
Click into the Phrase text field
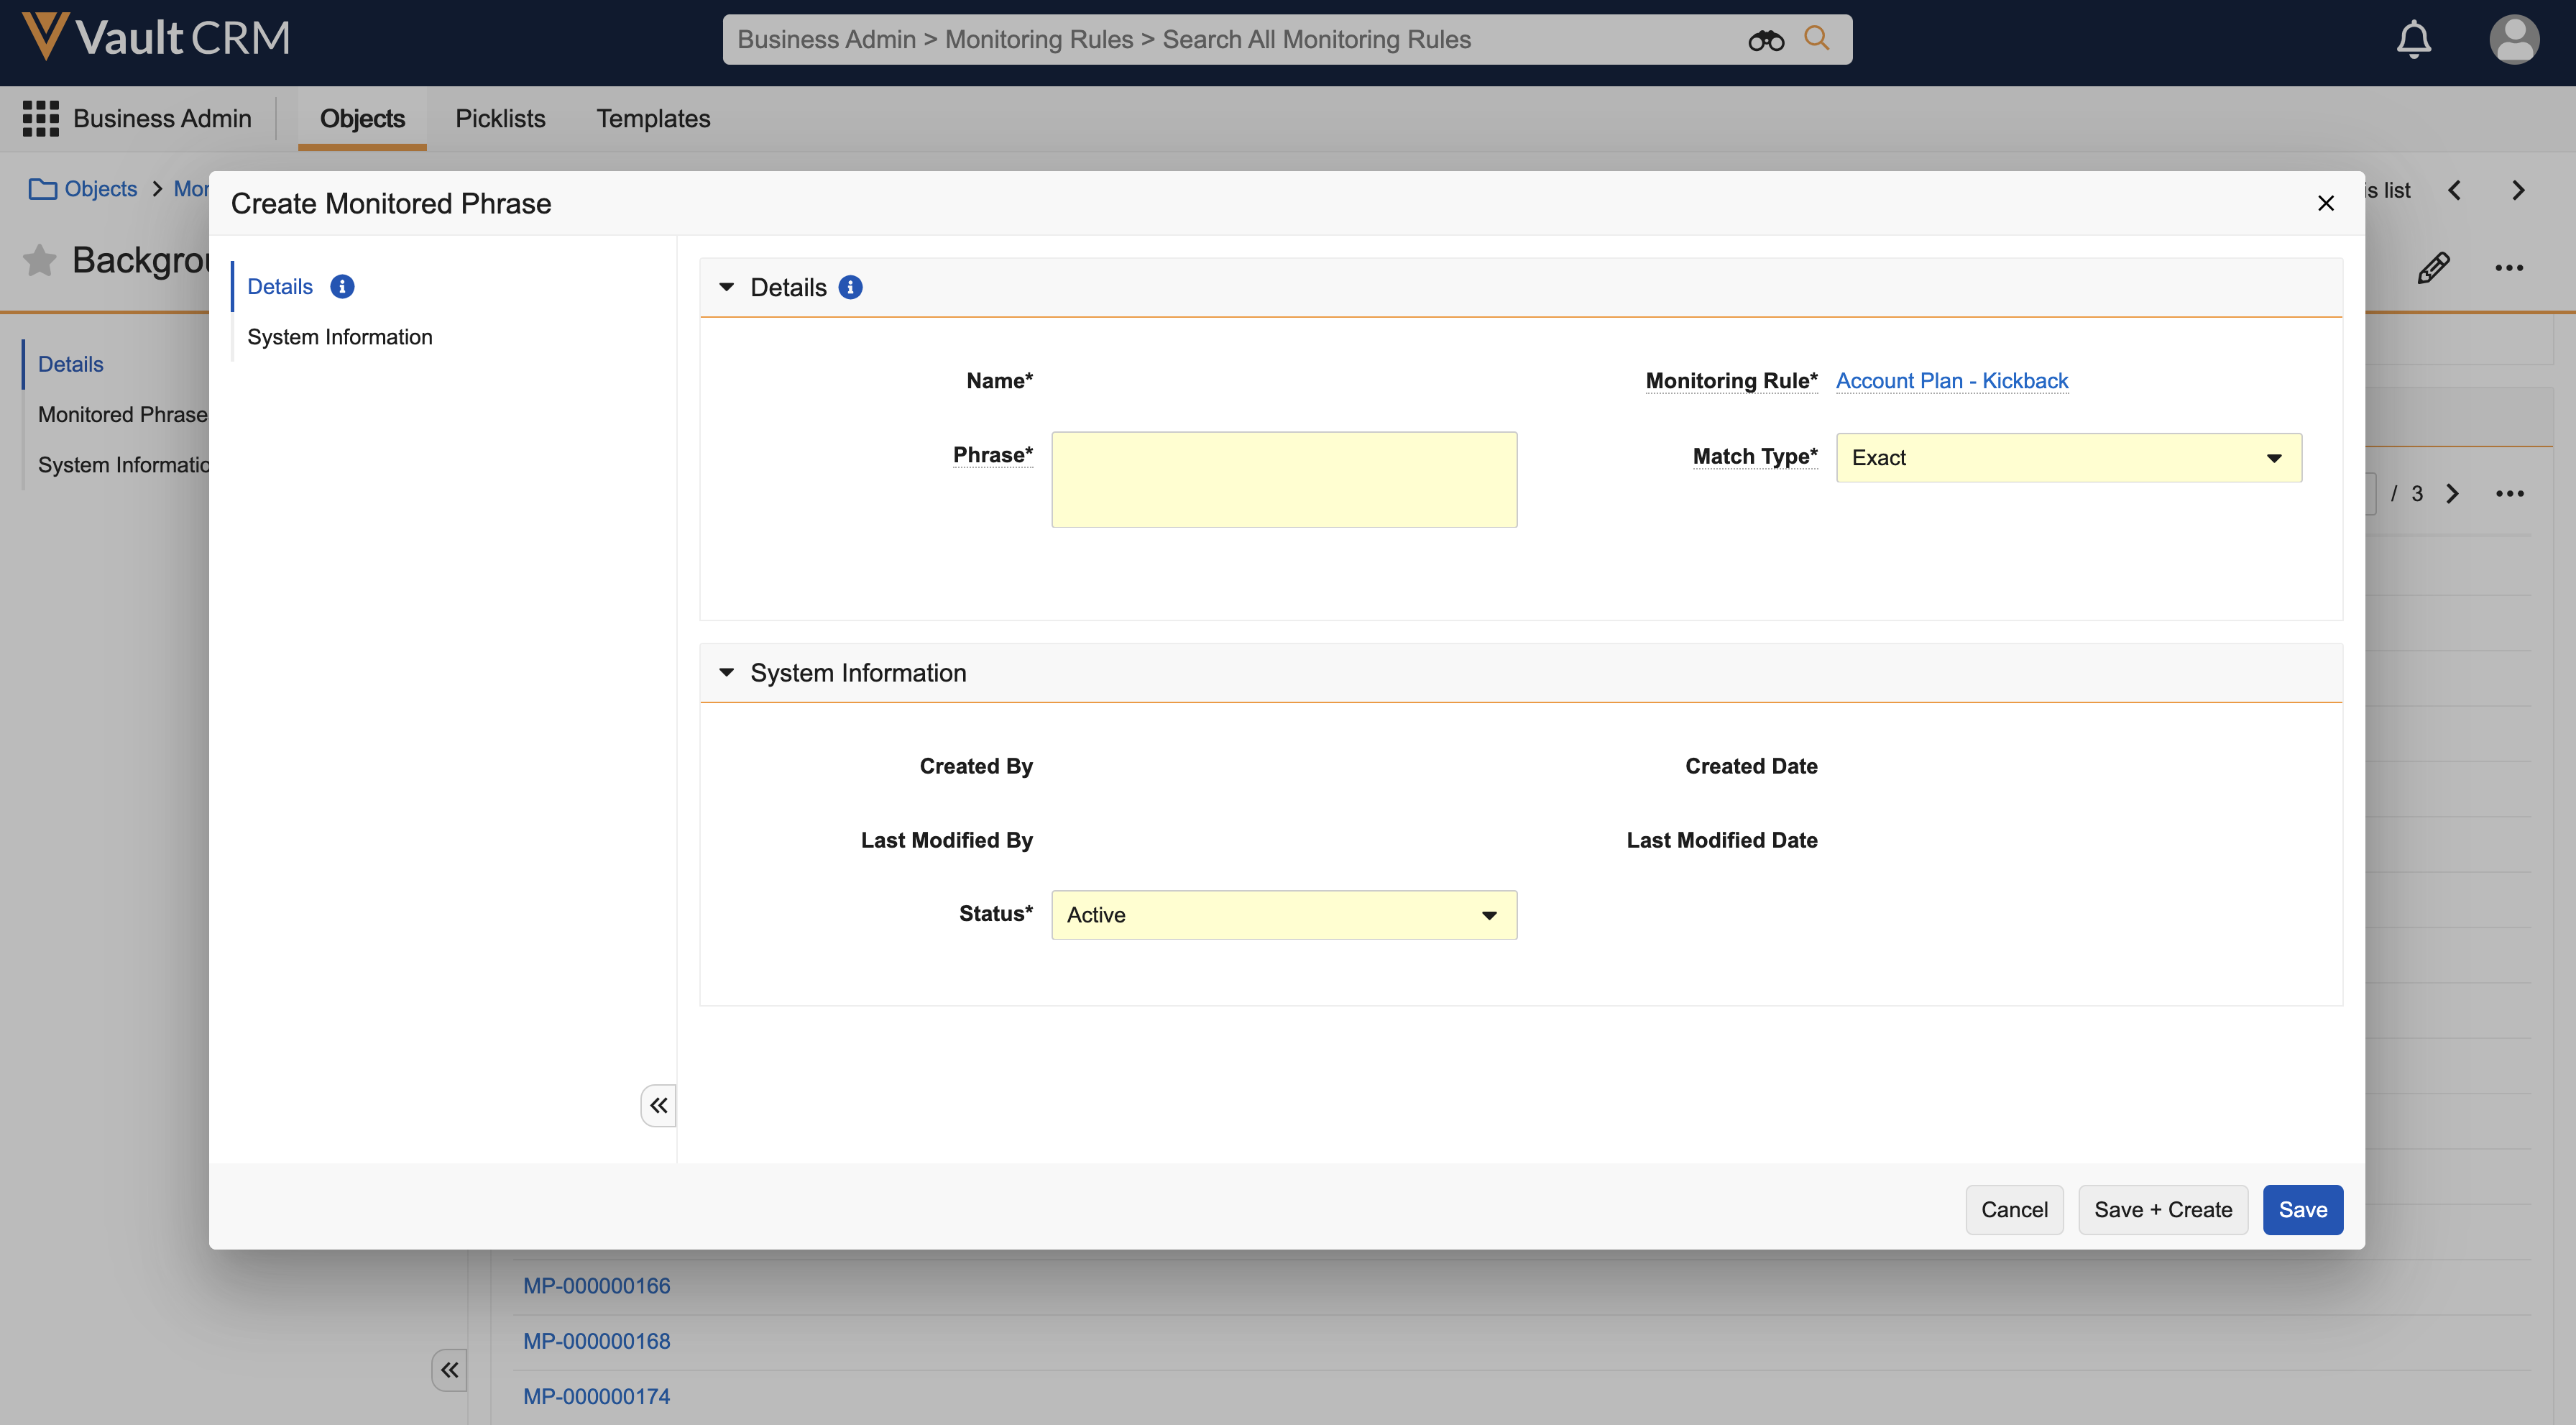pos(1283,480)
